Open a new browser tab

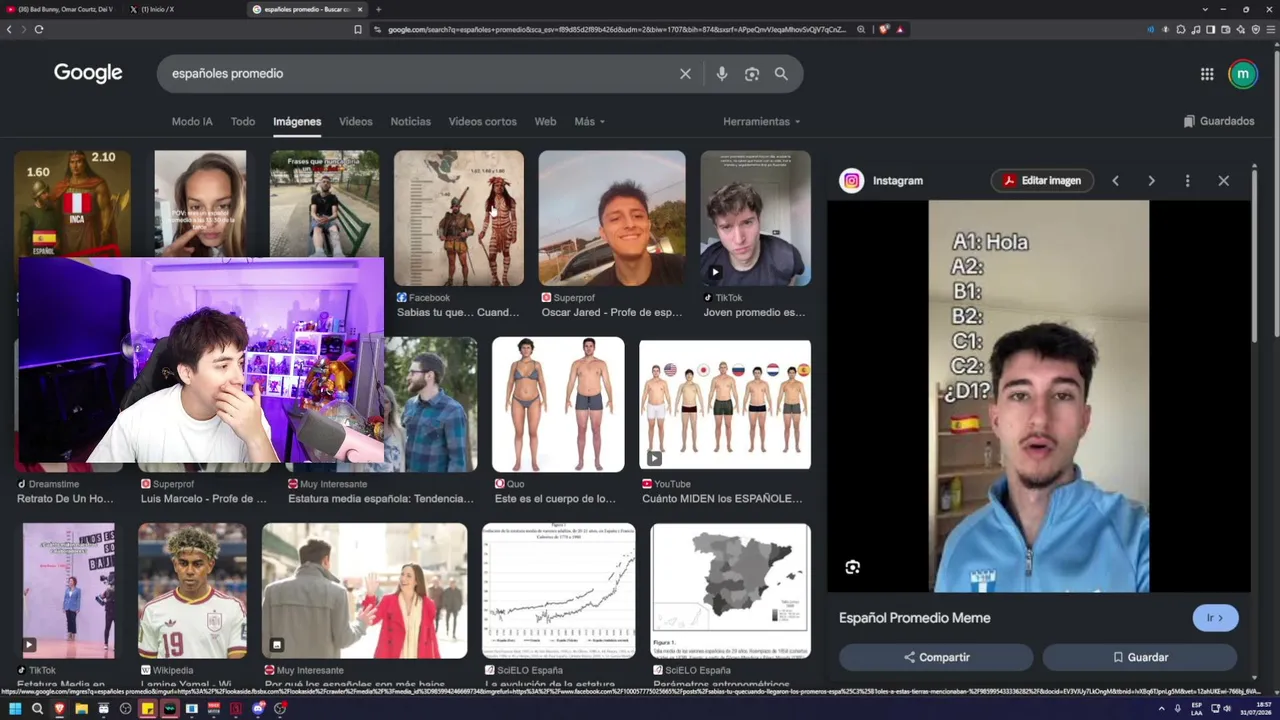point(378,9)
